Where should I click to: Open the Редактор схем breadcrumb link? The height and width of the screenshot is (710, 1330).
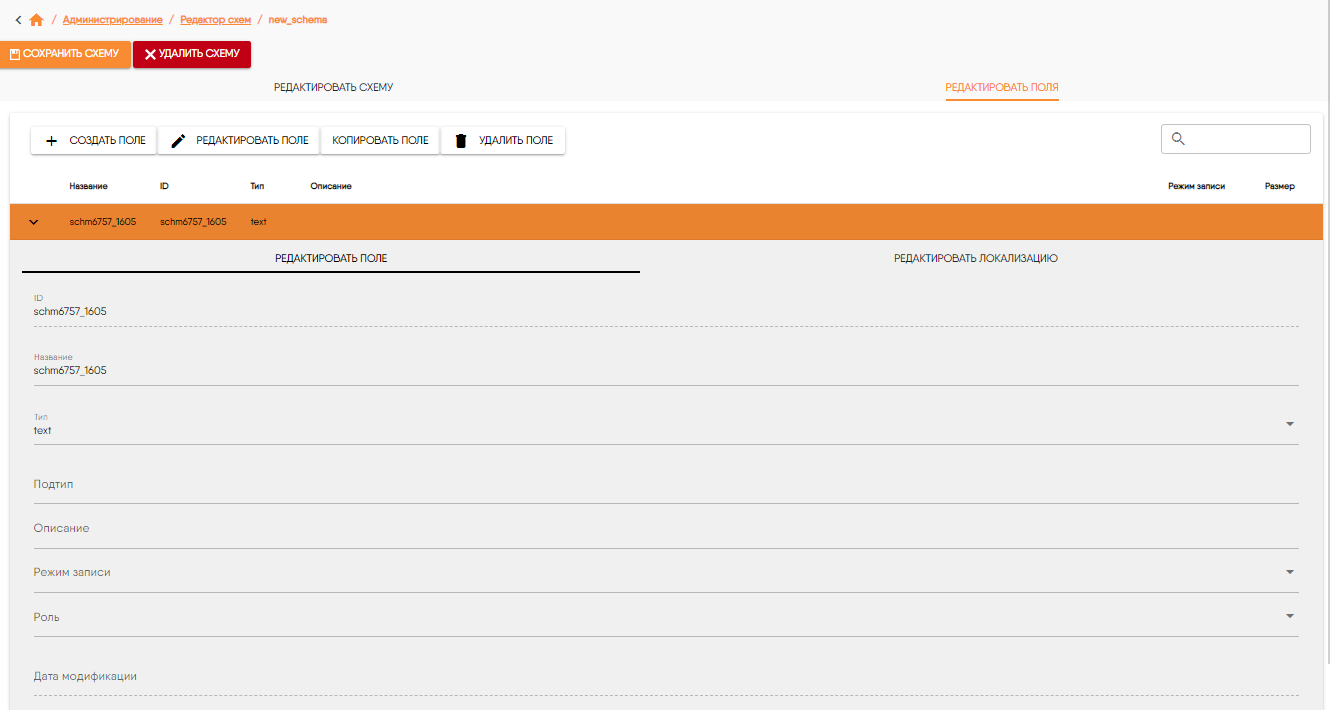tap(215, 20)
